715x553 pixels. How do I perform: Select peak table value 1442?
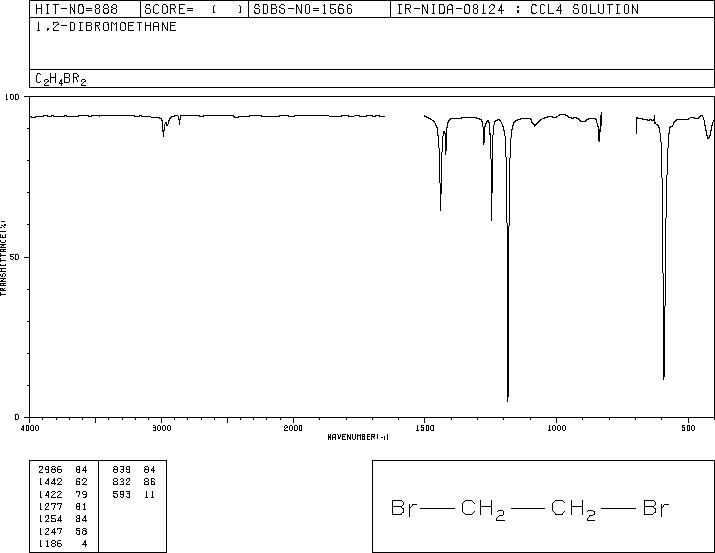click(50, 481)
